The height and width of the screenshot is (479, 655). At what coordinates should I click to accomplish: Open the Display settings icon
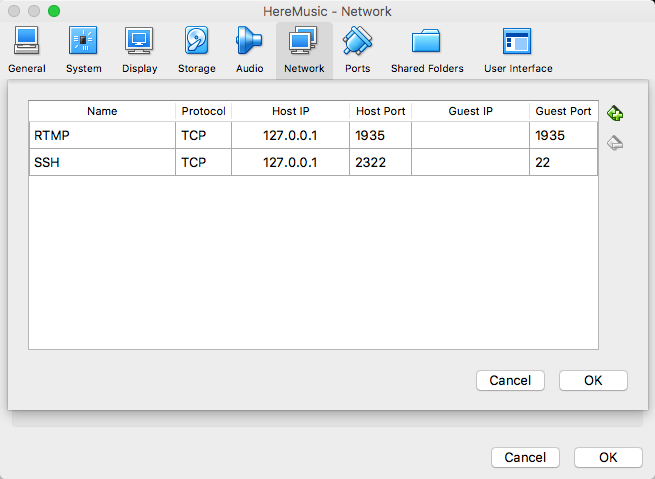click(140, 50)
